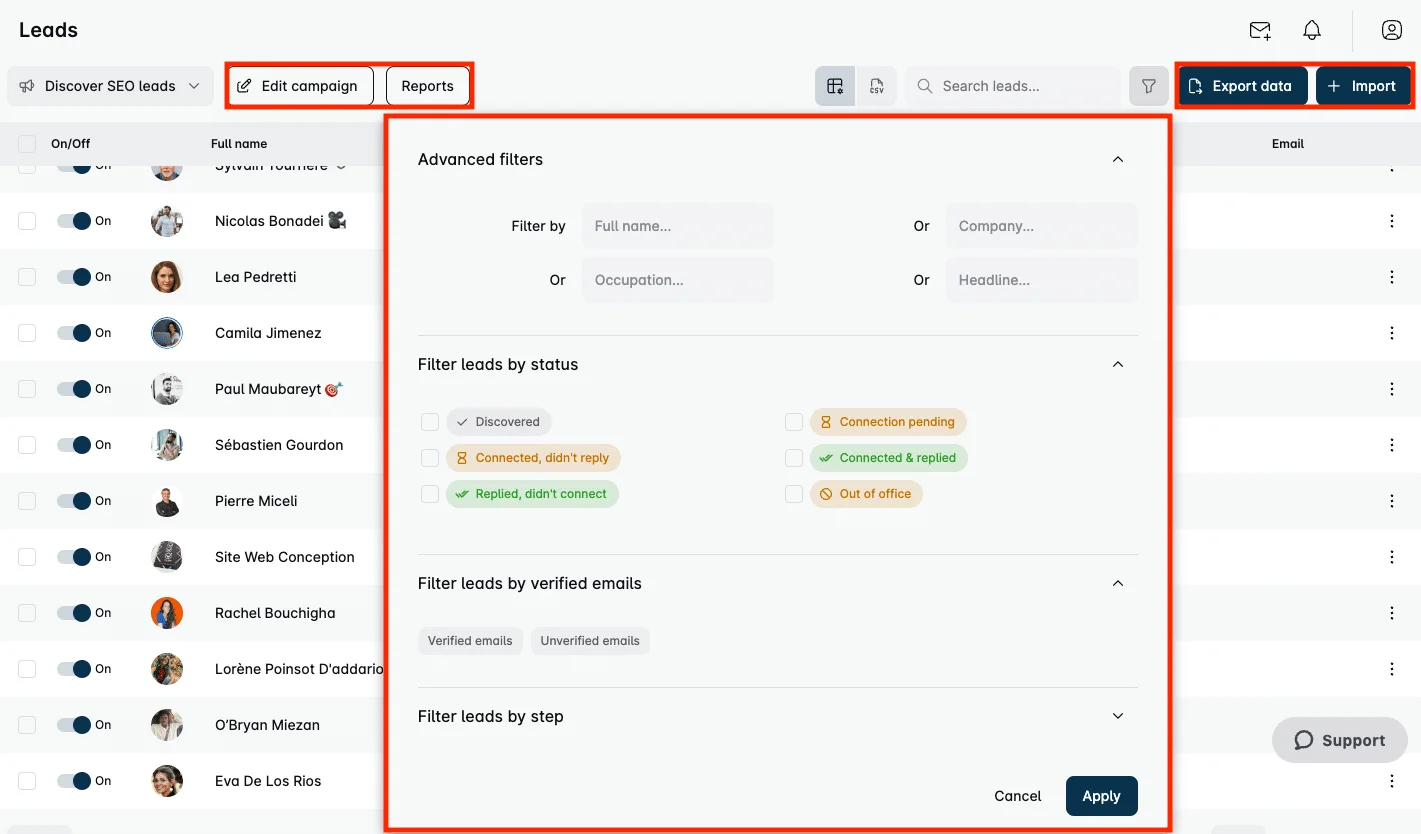Select the Unverified emails chip
This screenshot has height=834, width=1421.
coord(590,641)
